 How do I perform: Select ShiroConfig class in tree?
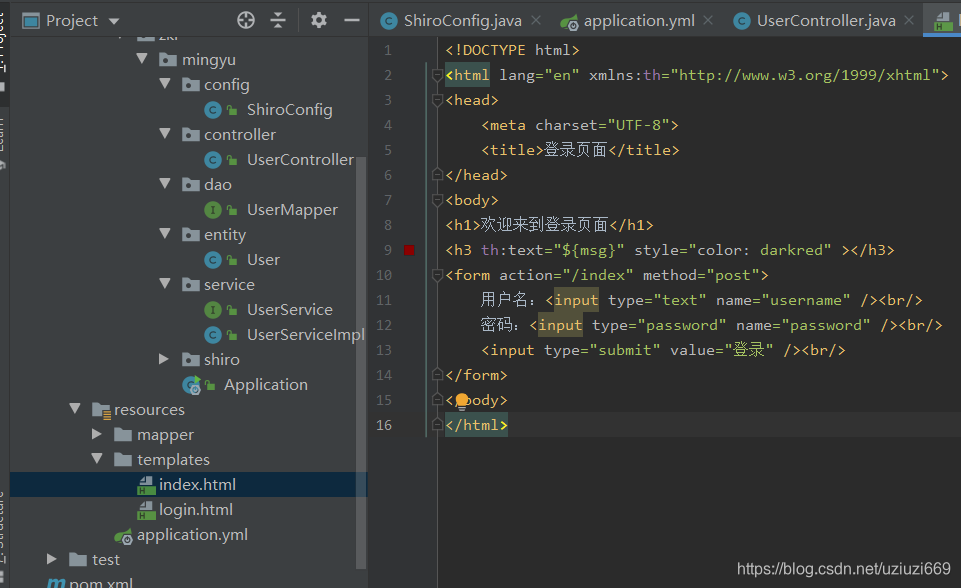[289, 110]
